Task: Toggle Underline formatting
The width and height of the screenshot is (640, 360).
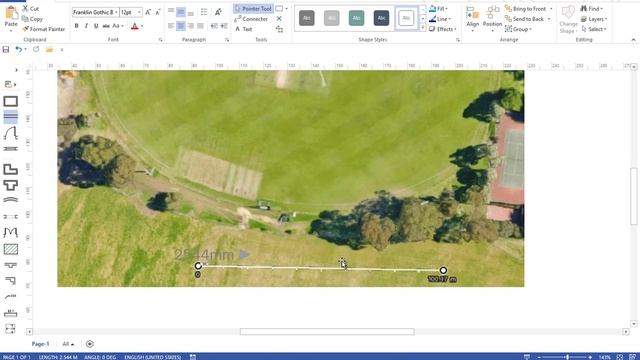Action: [x=96, y=26]
